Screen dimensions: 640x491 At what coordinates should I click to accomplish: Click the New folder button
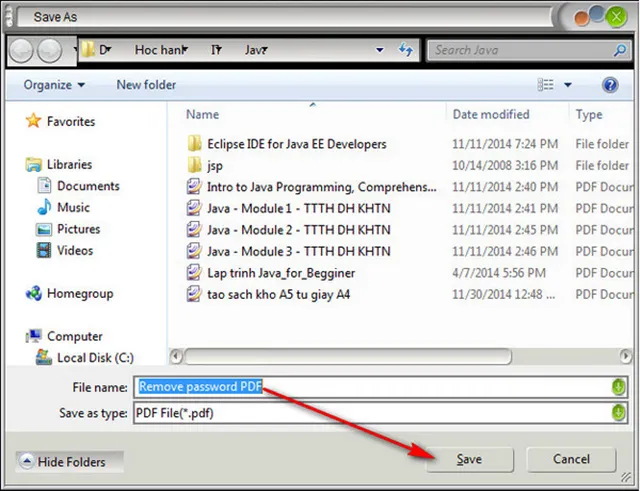coord(146,85)
